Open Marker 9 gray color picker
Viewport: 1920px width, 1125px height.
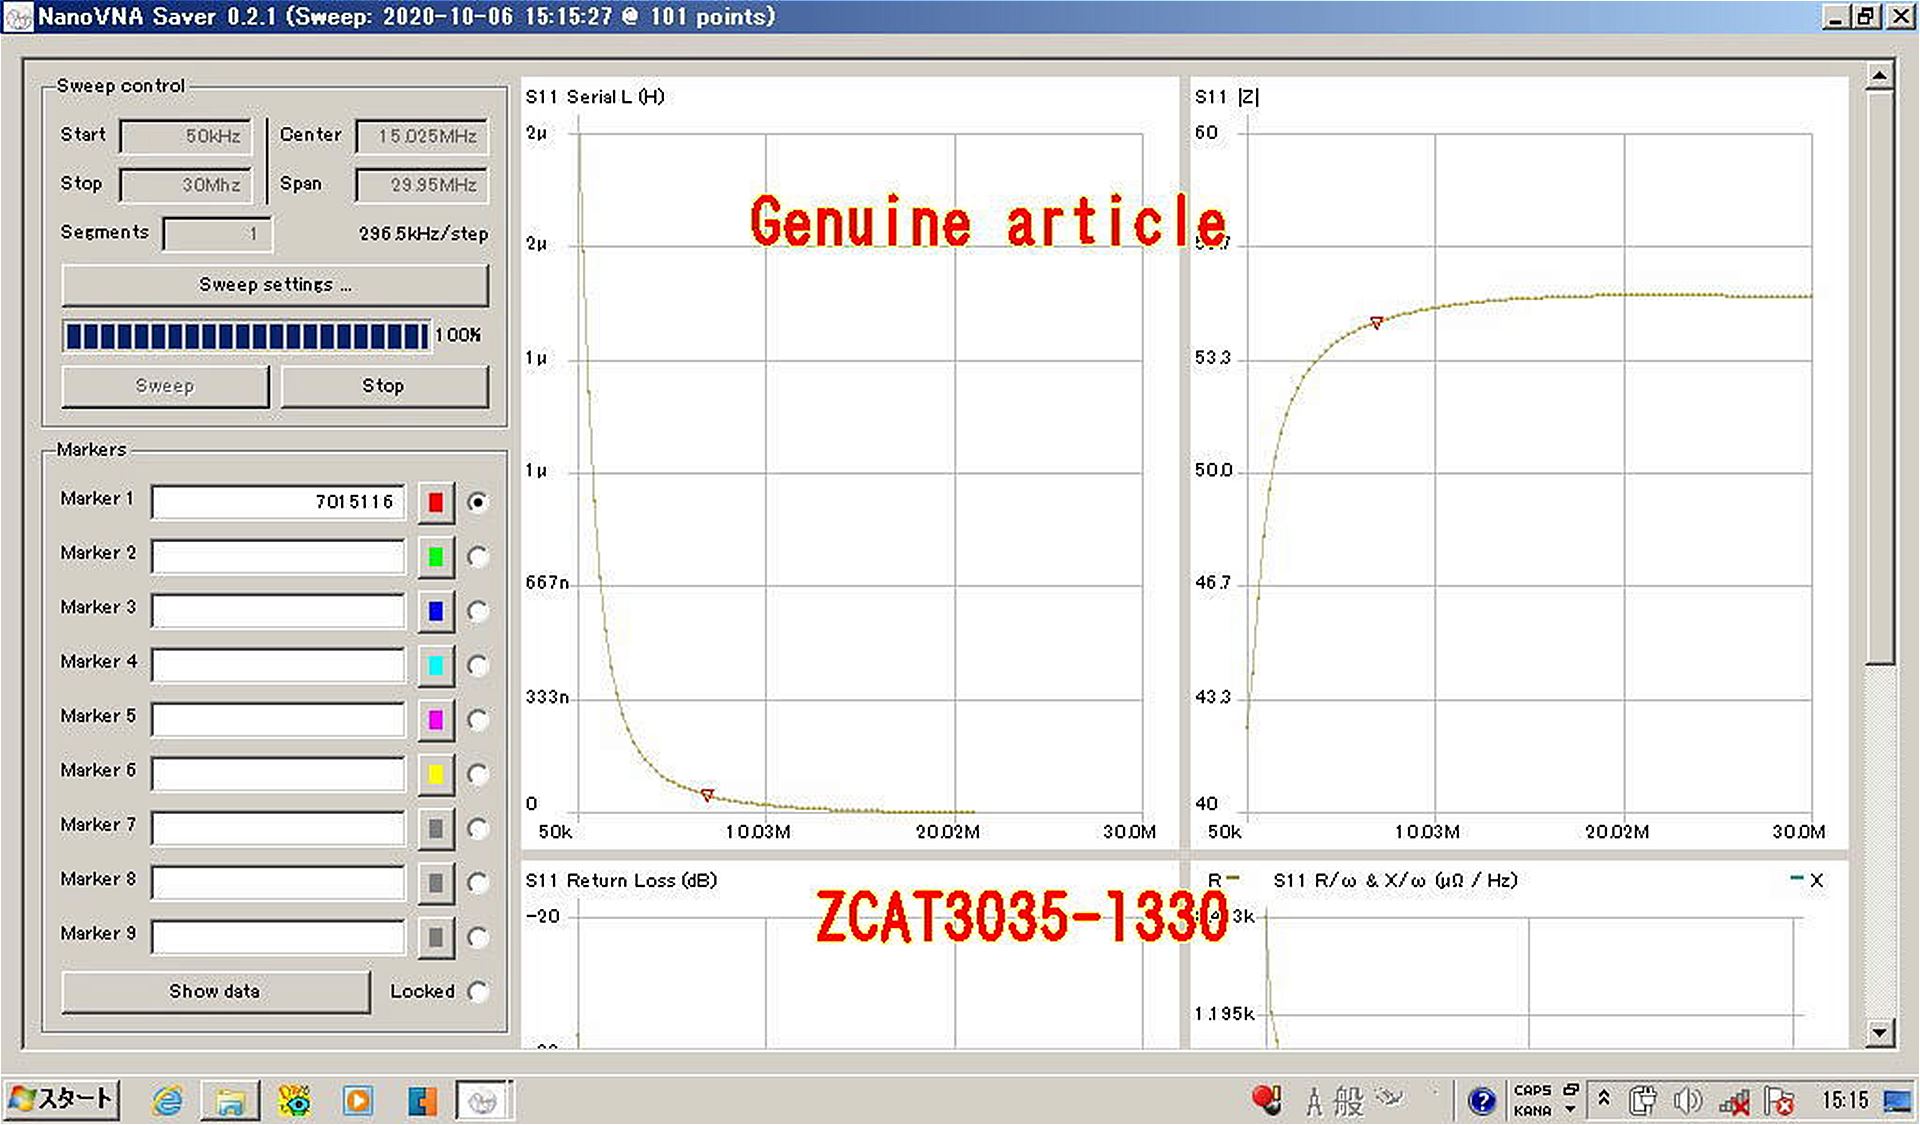(435, 937)
